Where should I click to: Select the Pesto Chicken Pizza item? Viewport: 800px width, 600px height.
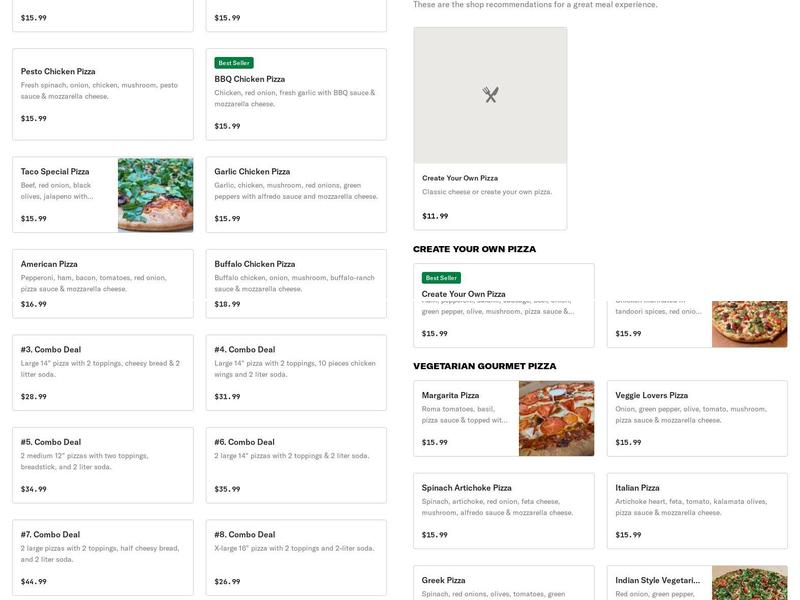[102, 94]
